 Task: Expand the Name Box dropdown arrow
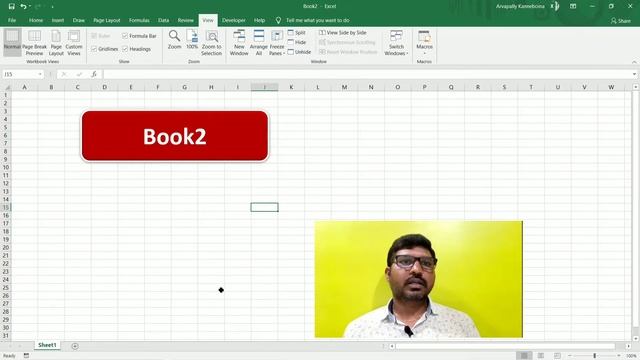[40, 74]
